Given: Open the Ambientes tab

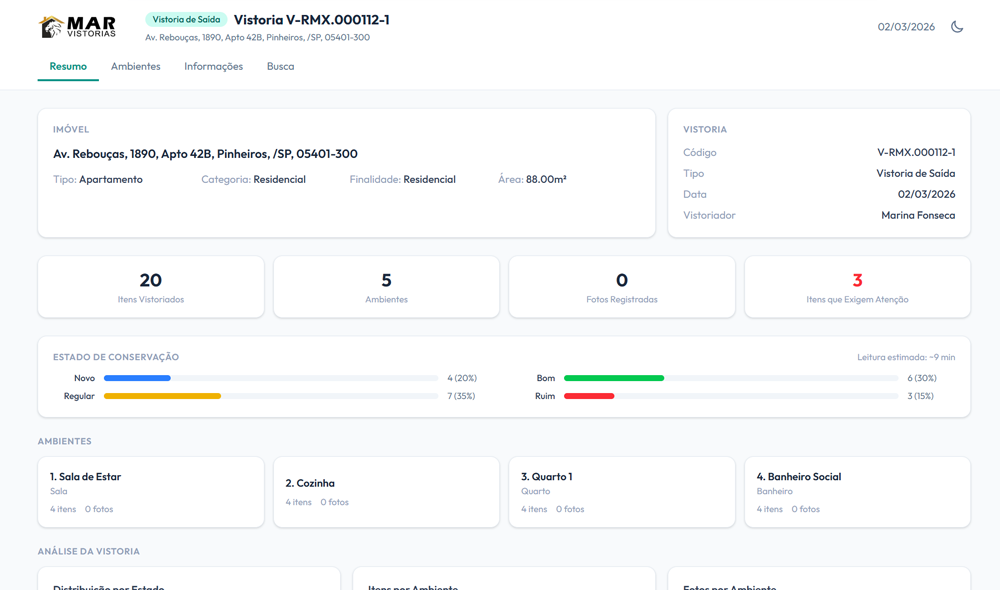Looking at the screenshot, I should 136,66.
